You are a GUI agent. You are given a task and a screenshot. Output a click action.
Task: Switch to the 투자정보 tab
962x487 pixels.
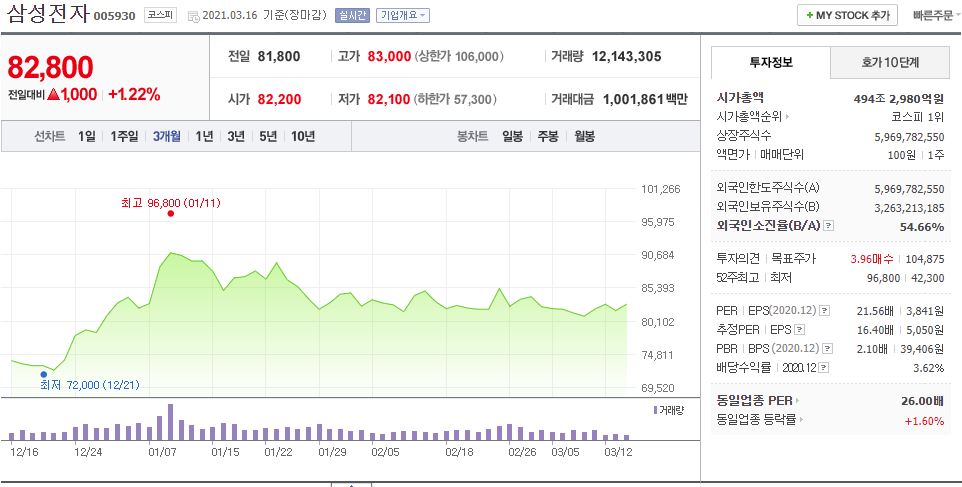click(771, 62)
